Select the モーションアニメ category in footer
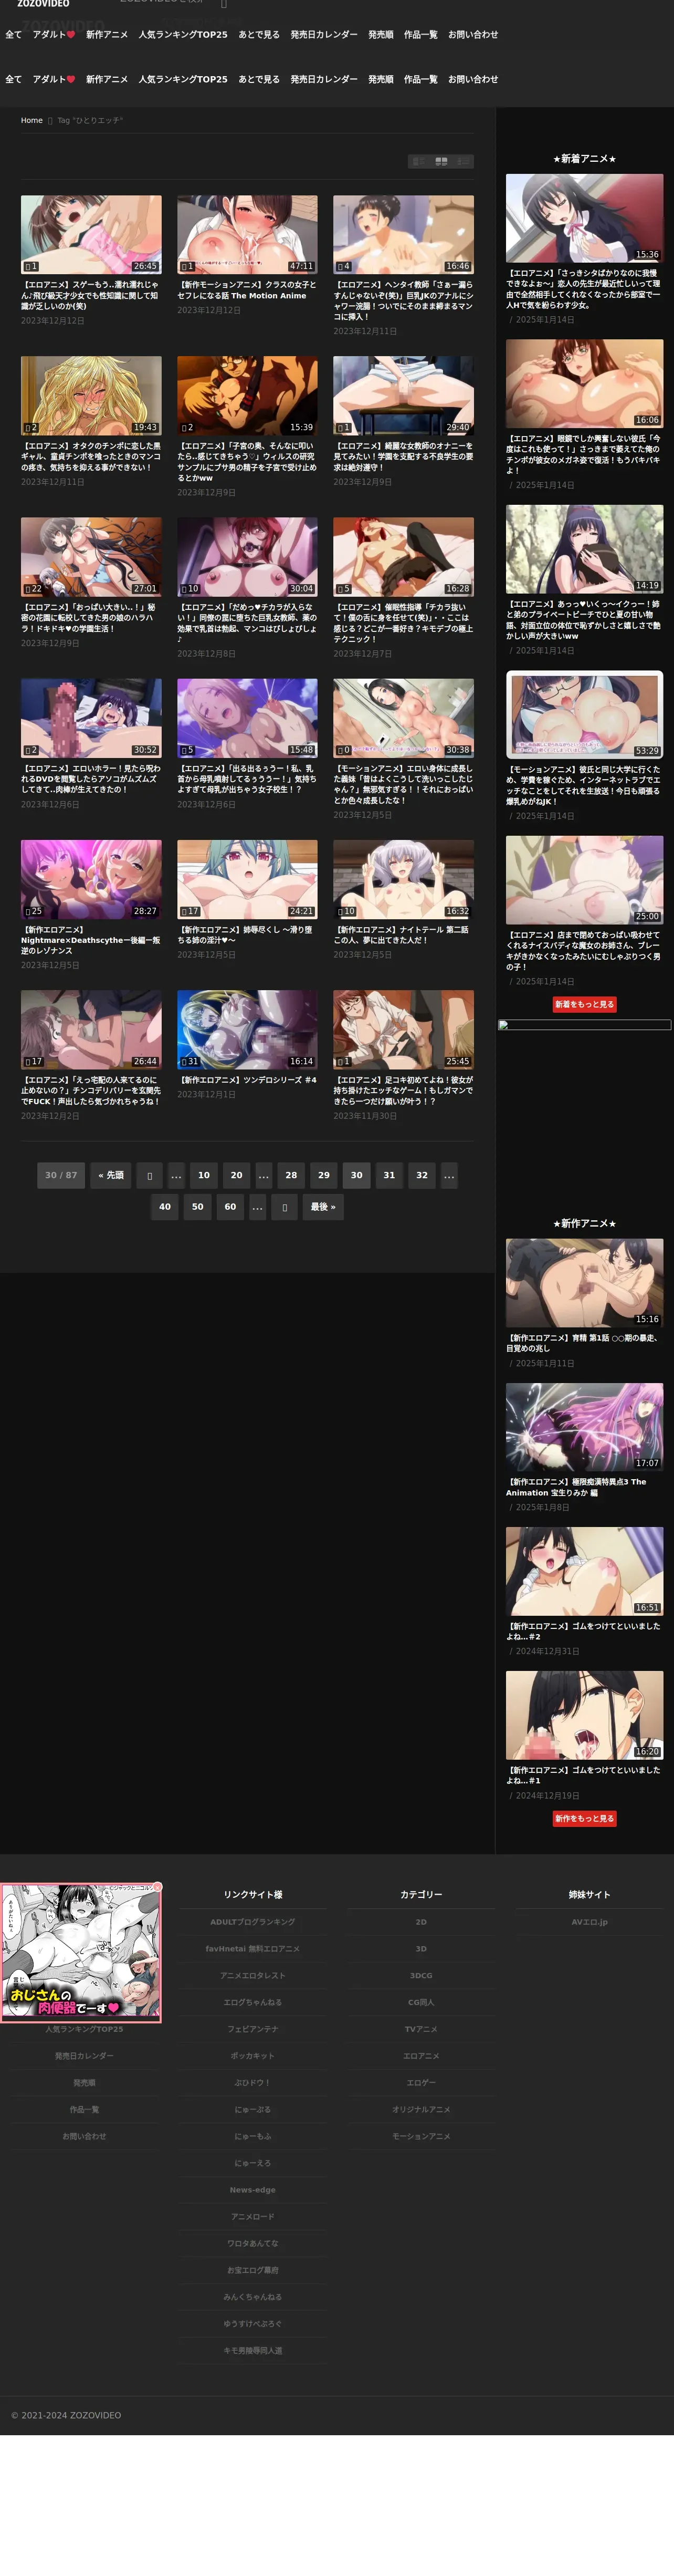674x2576 pixels. coord(421,2136)
